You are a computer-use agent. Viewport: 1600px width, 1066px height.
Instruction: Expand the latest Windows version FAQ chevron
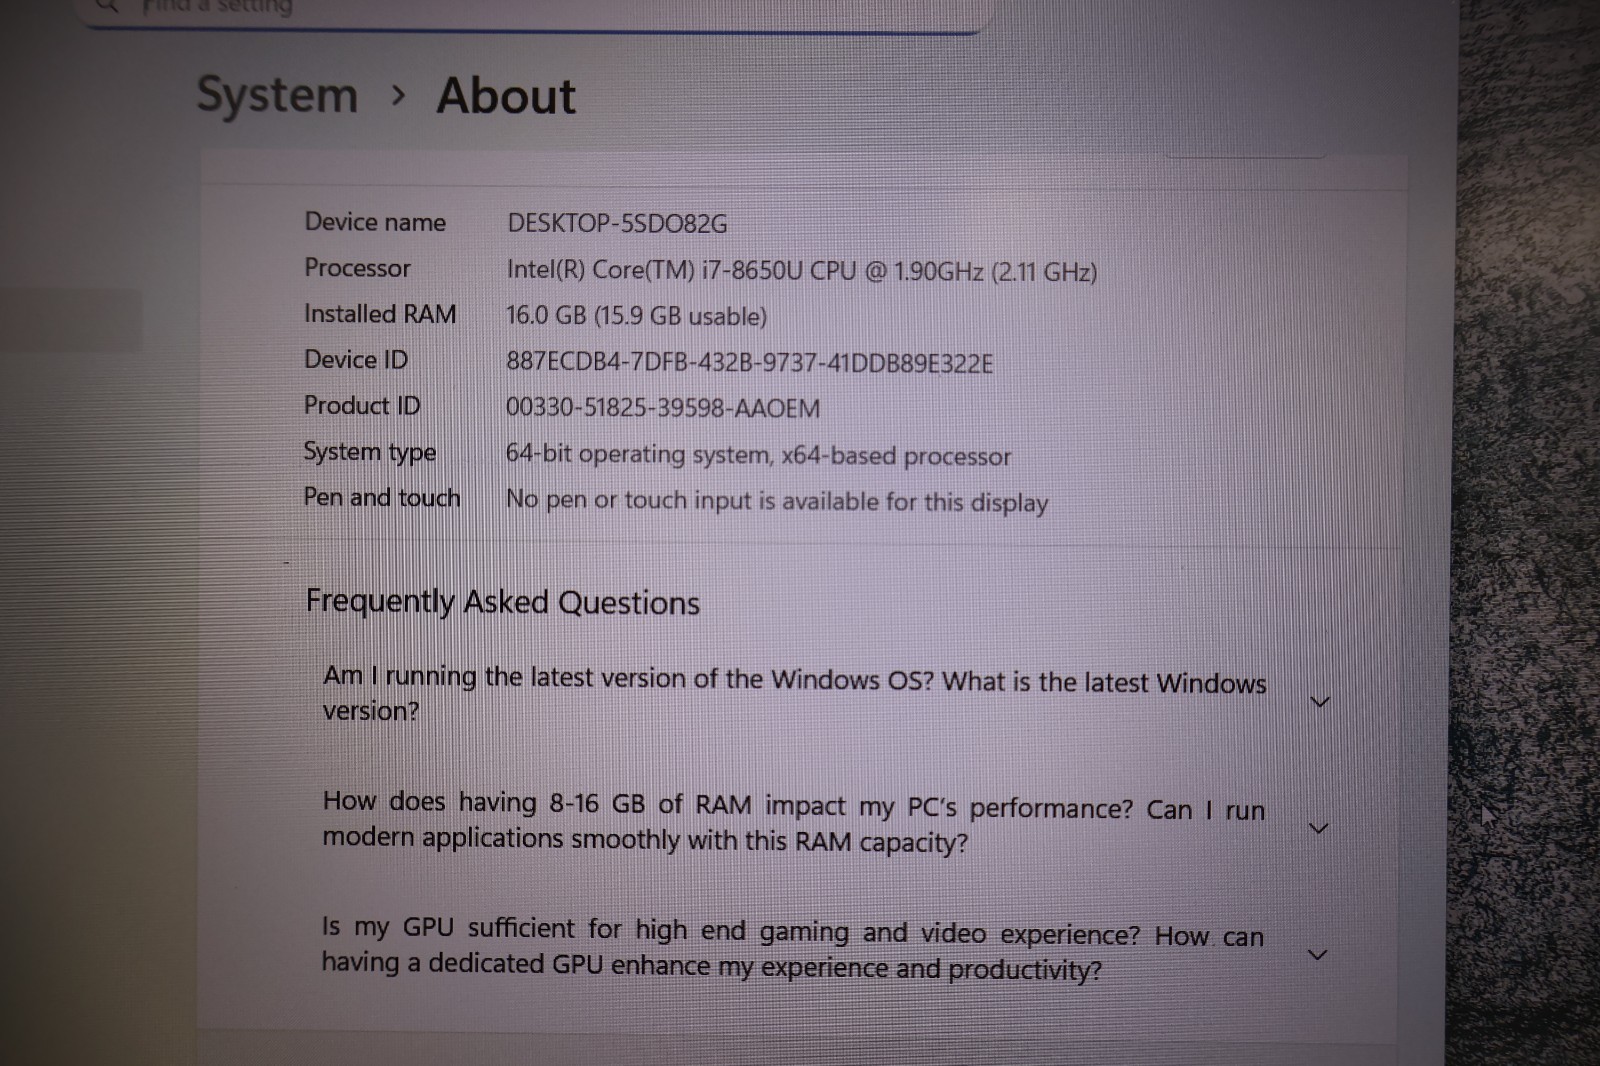pyautogui.click(x=1319, y=702)
